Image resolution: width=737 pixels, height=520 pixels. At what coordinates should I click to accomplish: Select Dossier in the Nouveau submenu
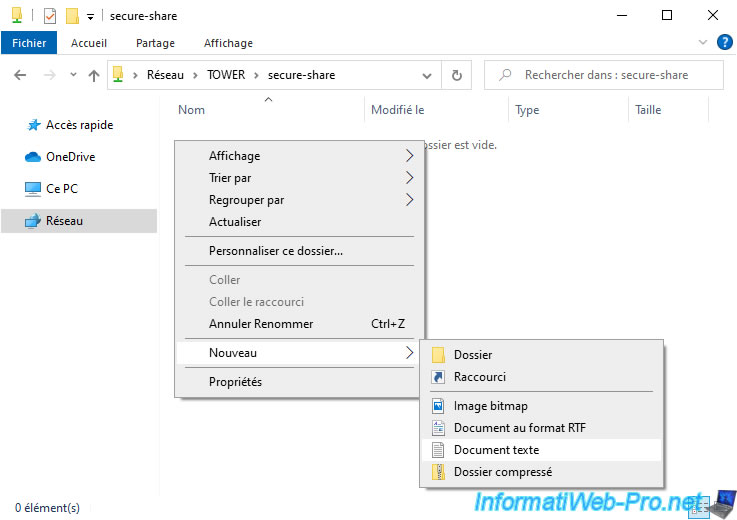pos(473,355)
